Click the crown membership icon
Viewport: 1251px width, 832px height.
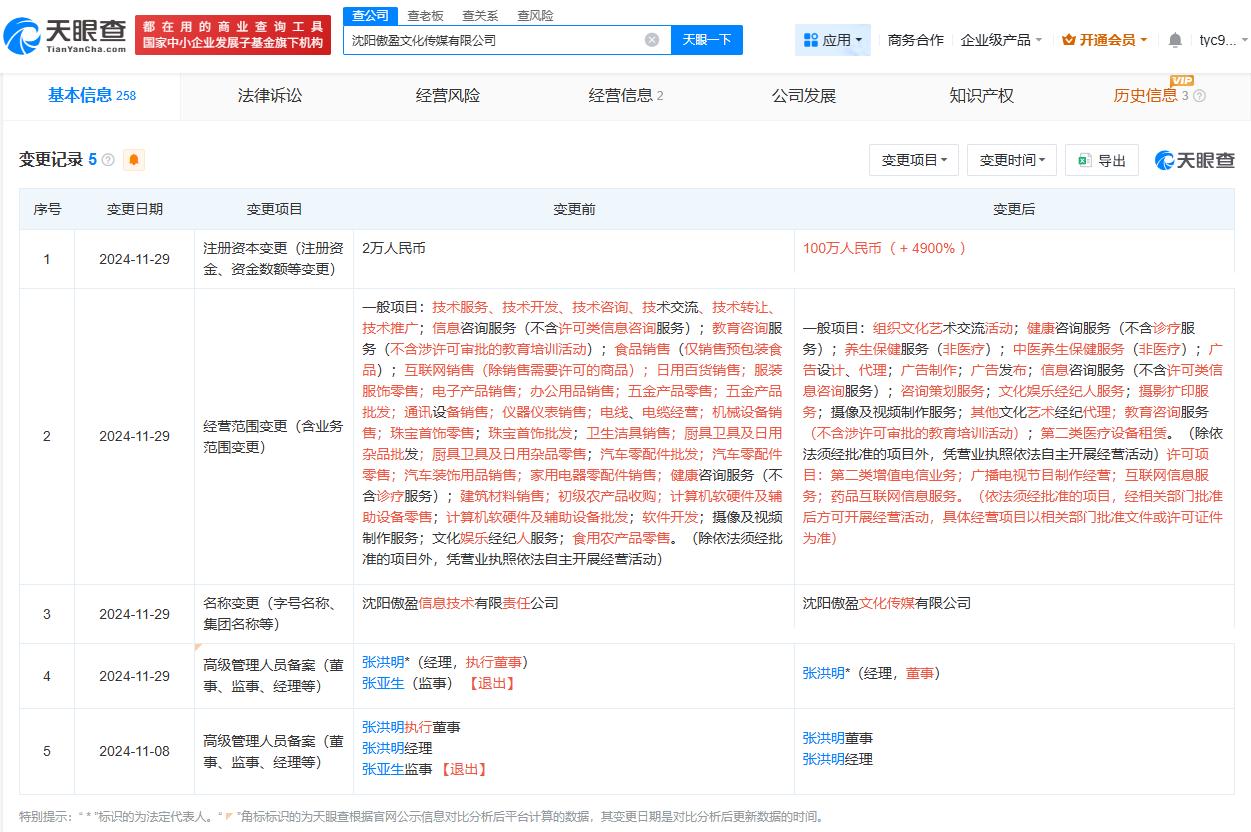click(1068, 40)
